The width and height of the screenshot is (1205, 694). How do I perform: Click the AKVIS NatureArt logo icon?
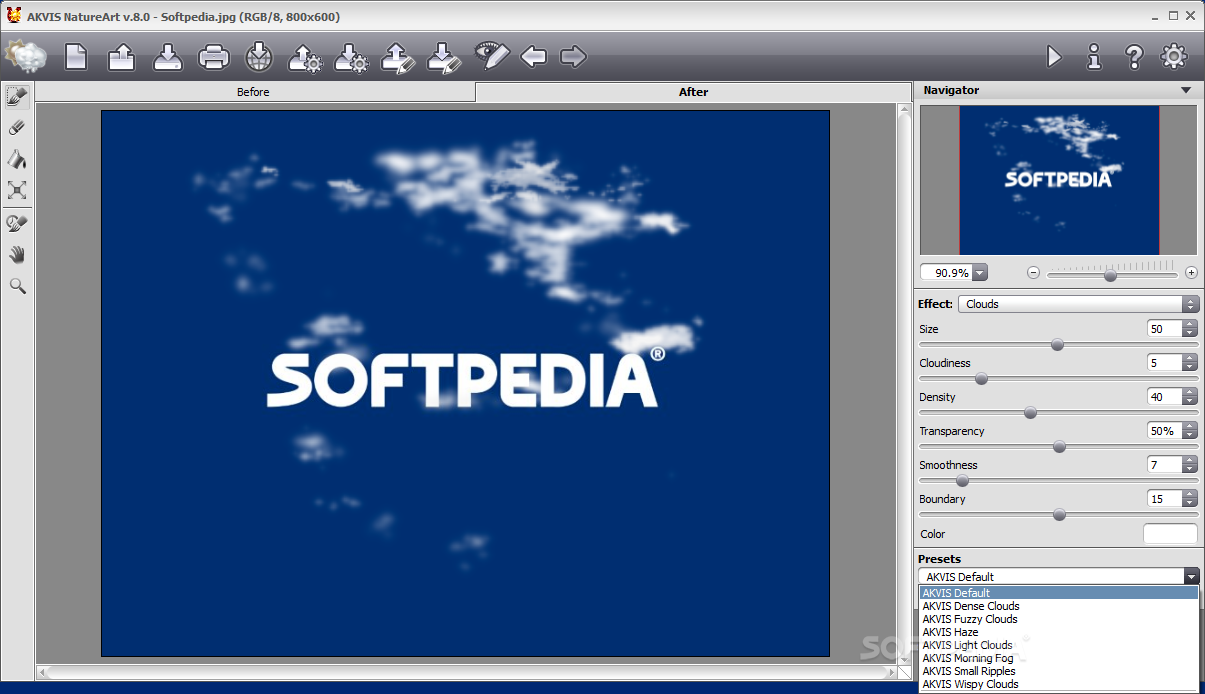25,56
